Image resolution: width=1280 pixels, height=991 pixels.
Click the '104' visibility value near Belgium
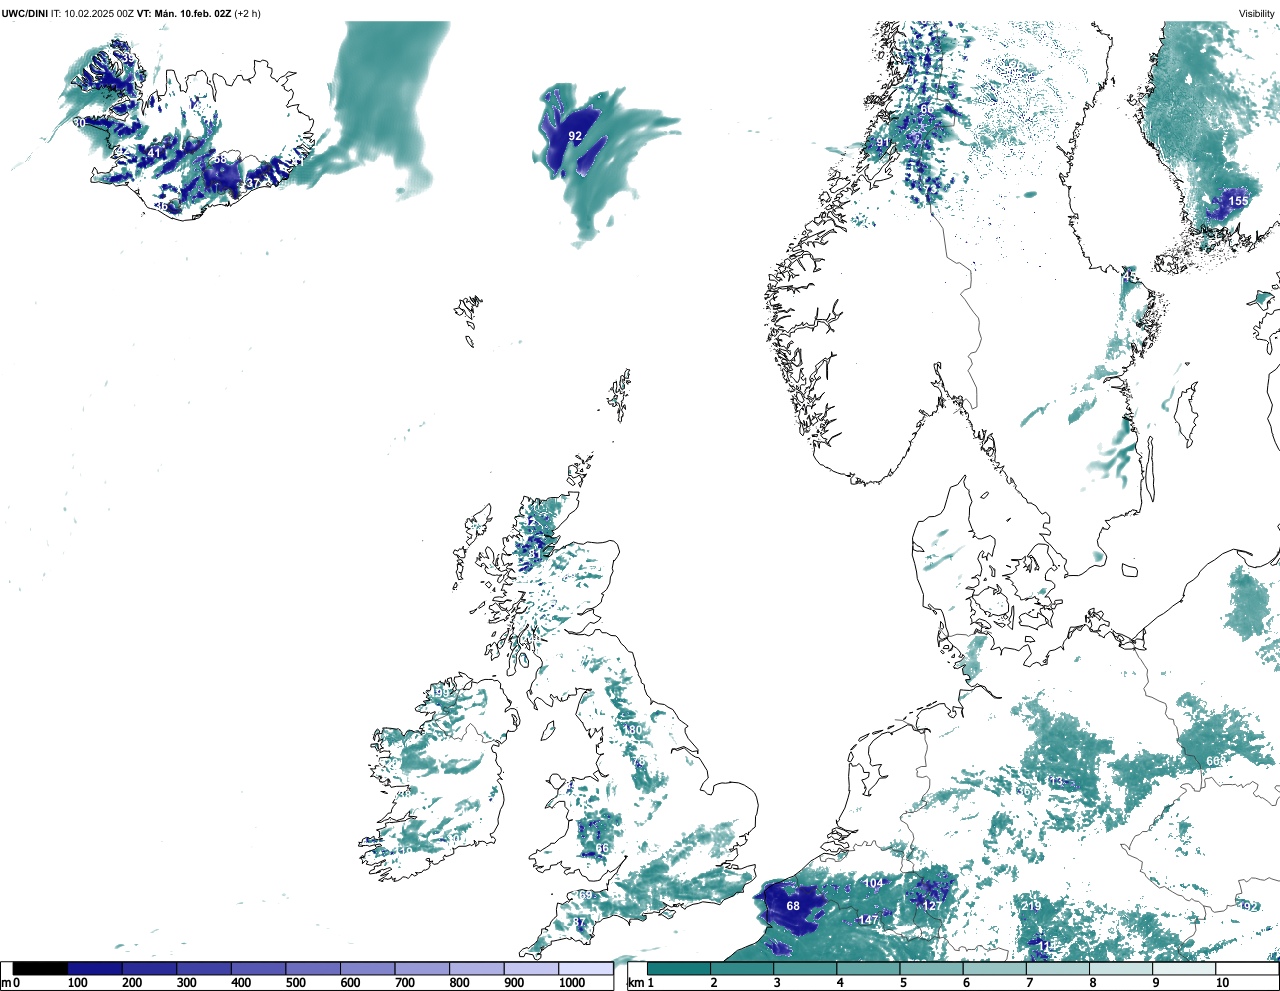coord(874,883)
